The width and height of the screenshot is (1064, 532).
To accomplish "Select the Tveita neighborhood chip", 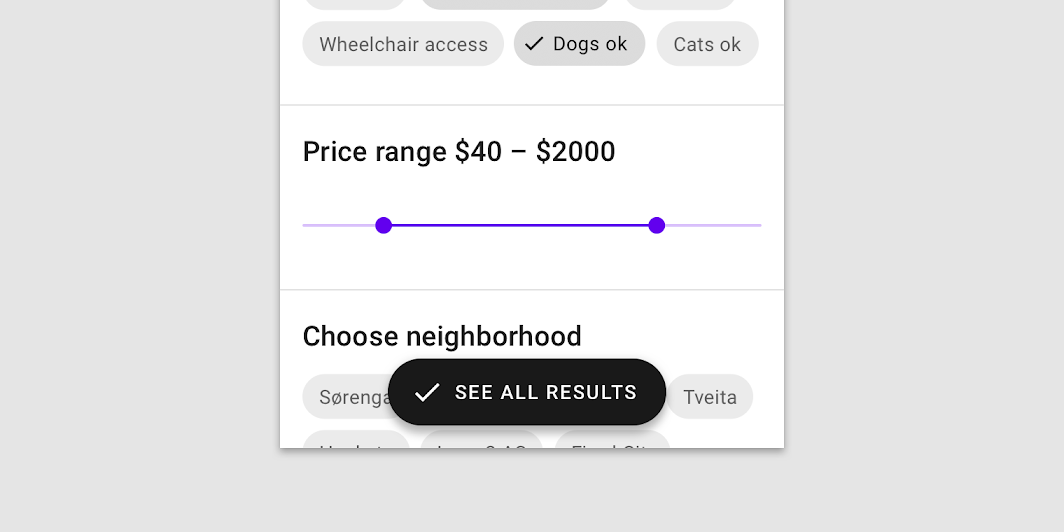I will (x=710, y=397).
